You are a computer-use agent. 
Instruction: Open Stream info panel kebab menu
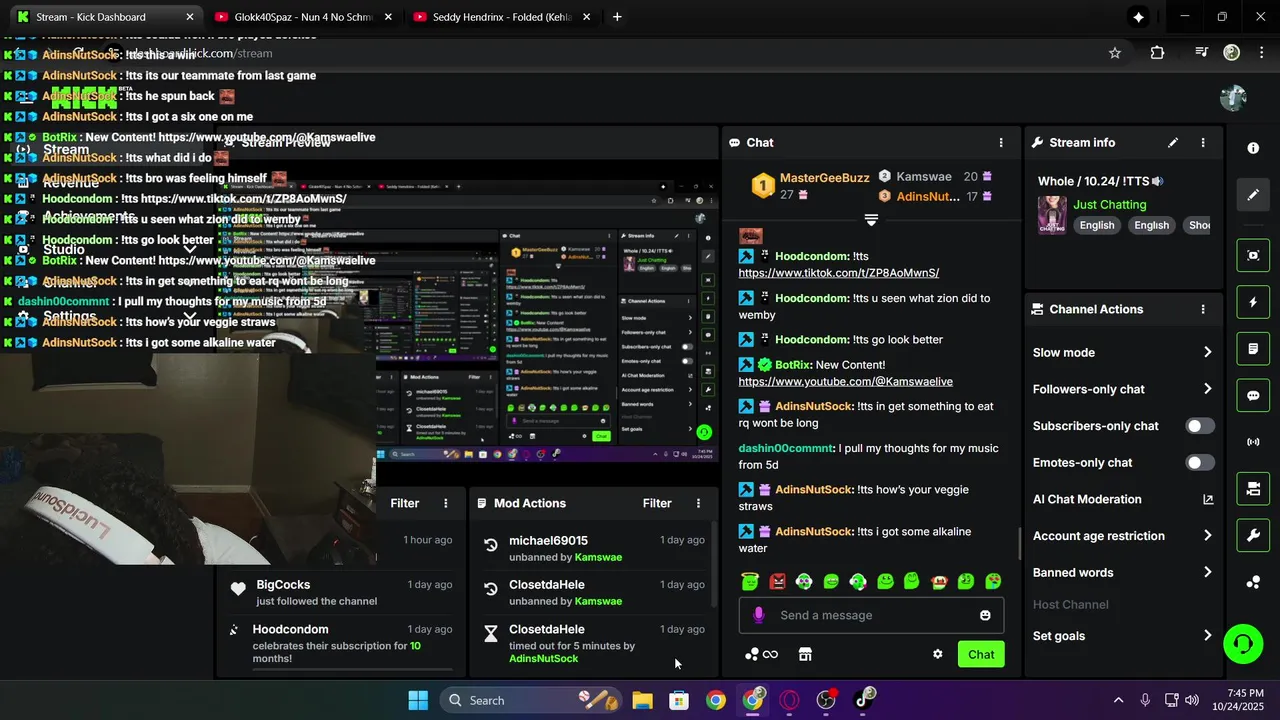pos(1203,143)
